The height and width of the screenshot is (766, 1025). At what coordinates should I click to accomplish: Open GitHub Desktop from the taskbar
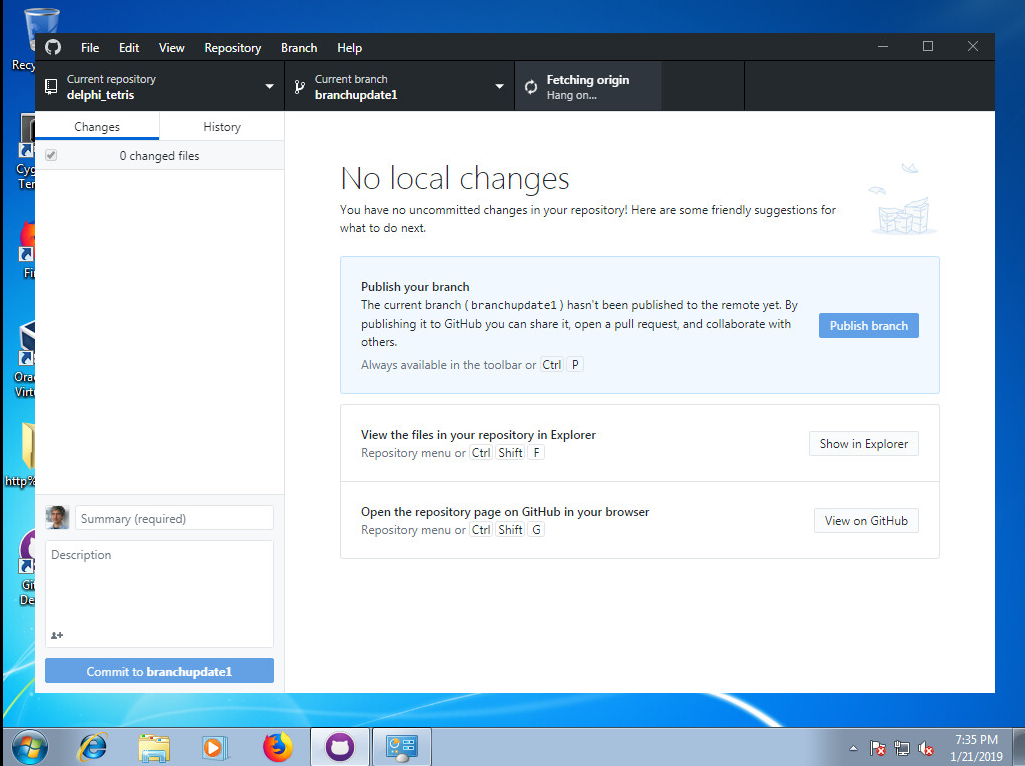tap(340, 747)
